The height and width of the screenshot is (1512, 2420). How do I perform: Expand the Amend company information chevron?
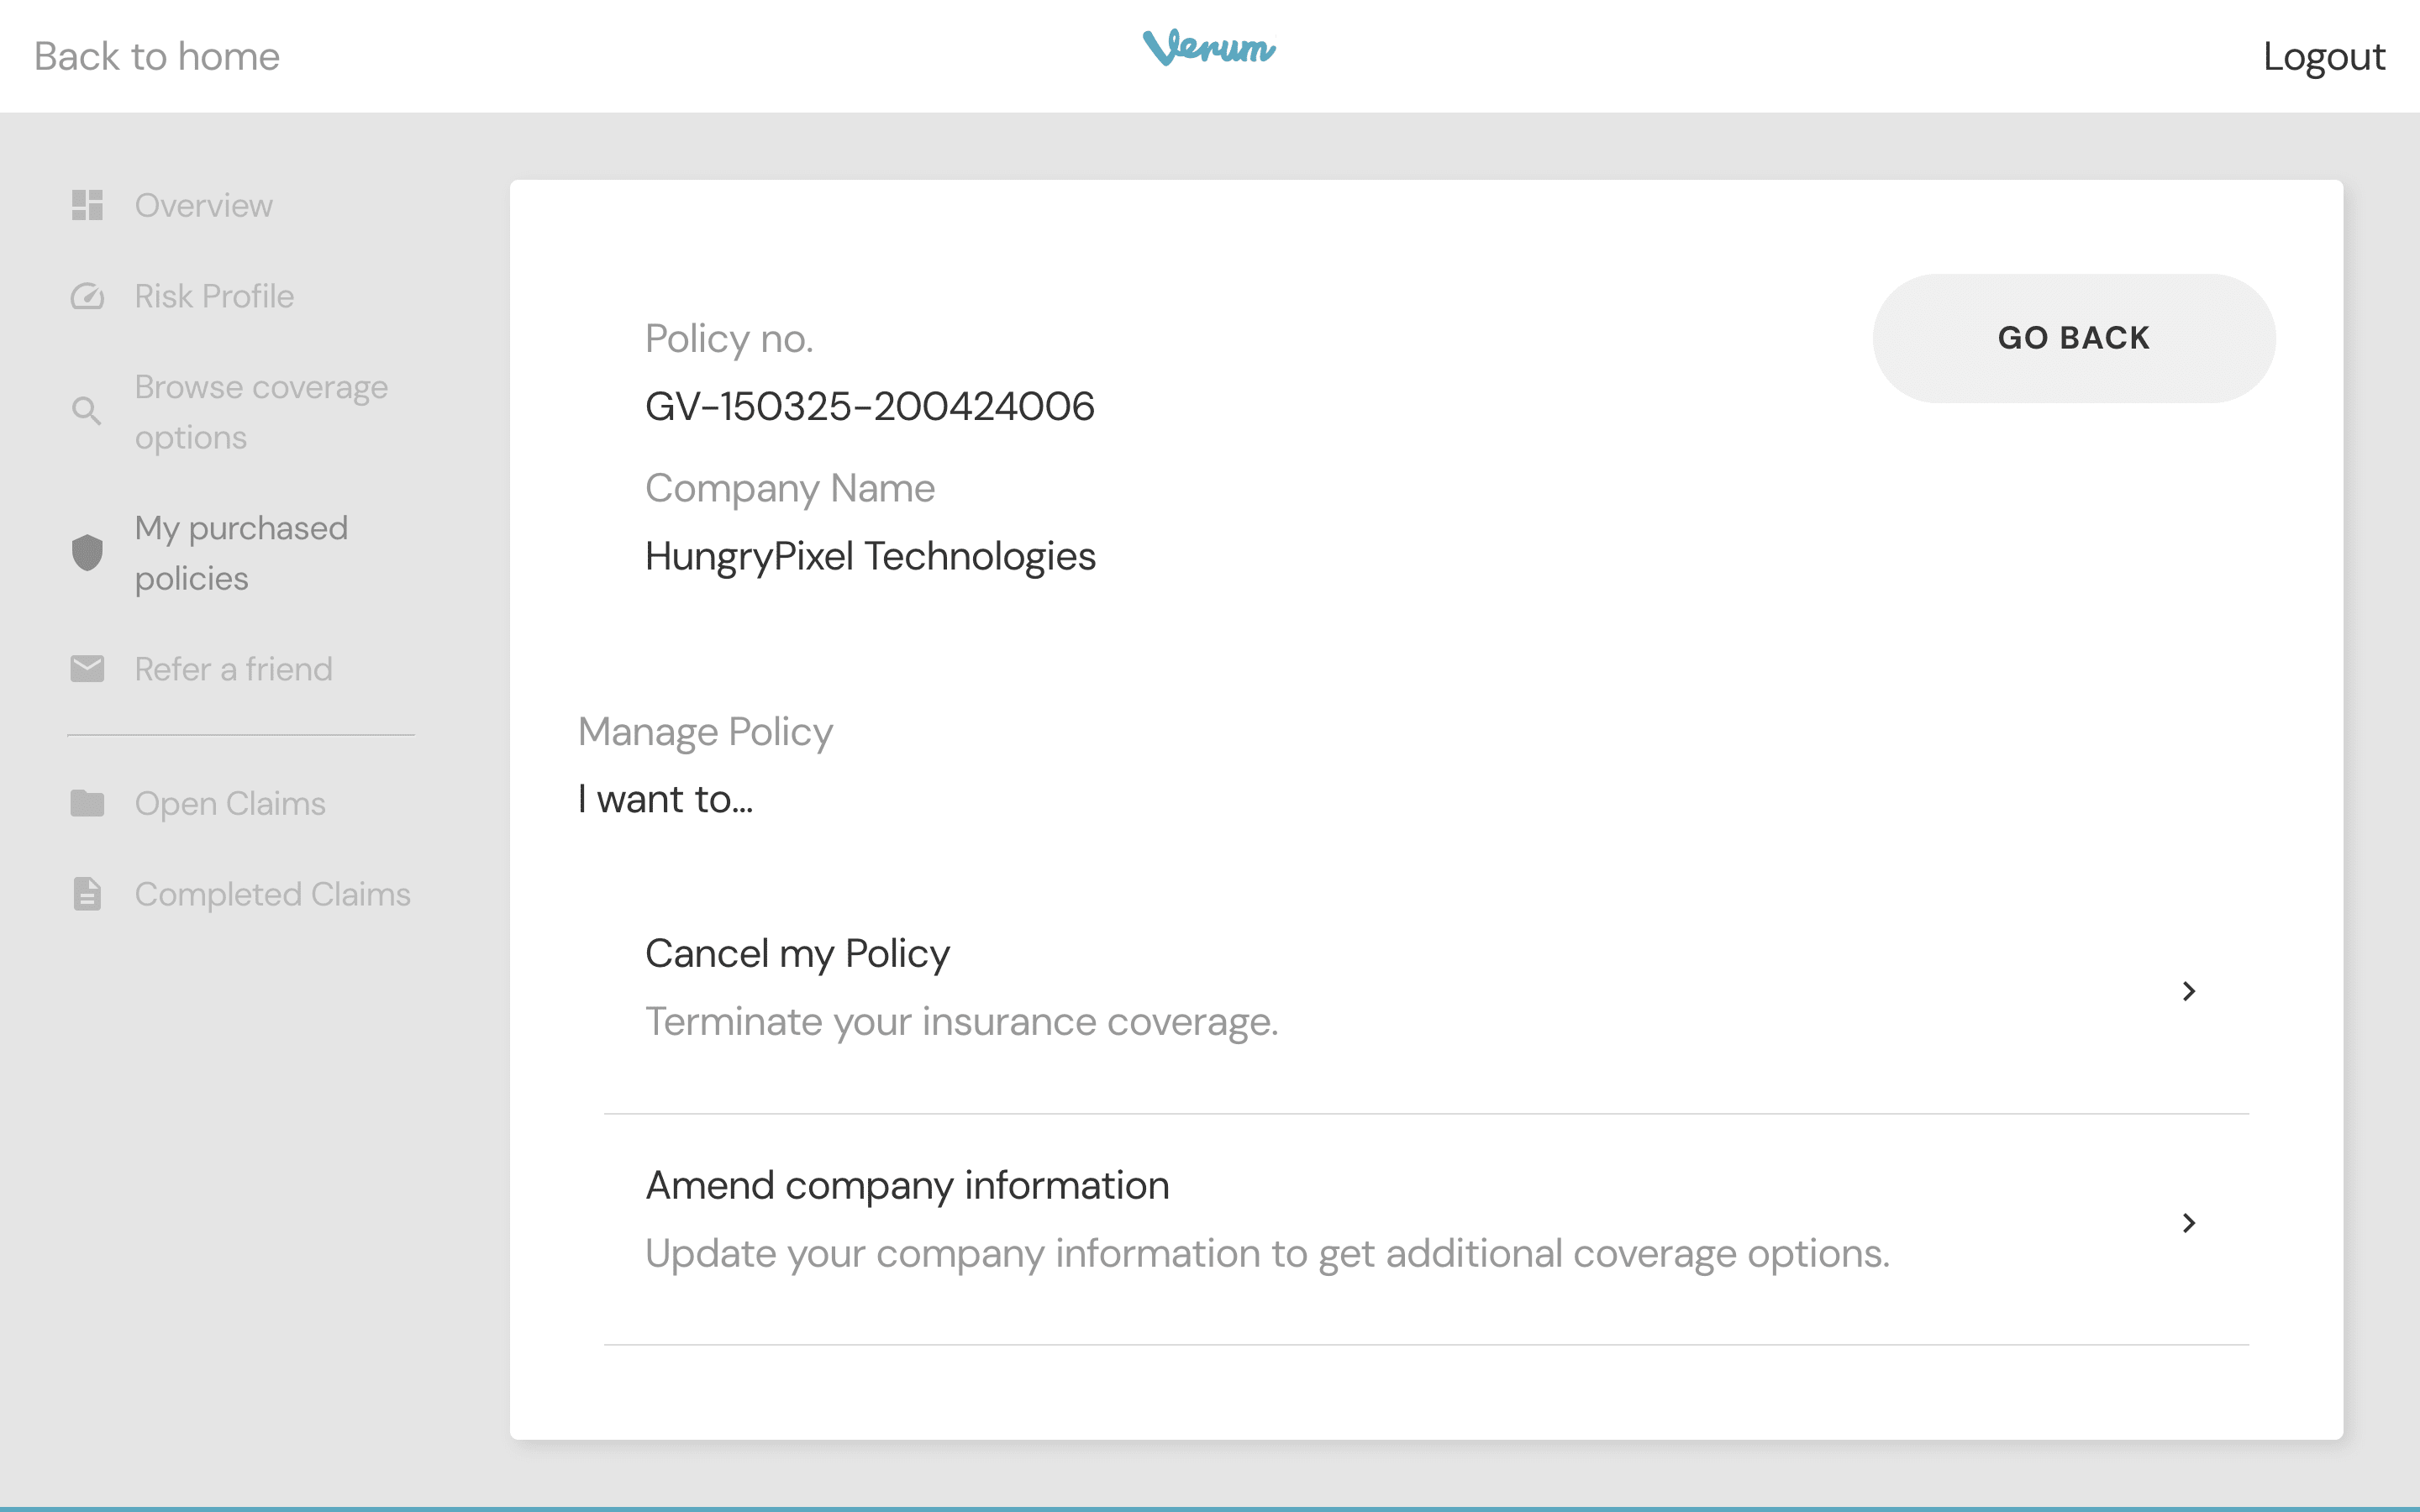click(x=2188, y=1223)
